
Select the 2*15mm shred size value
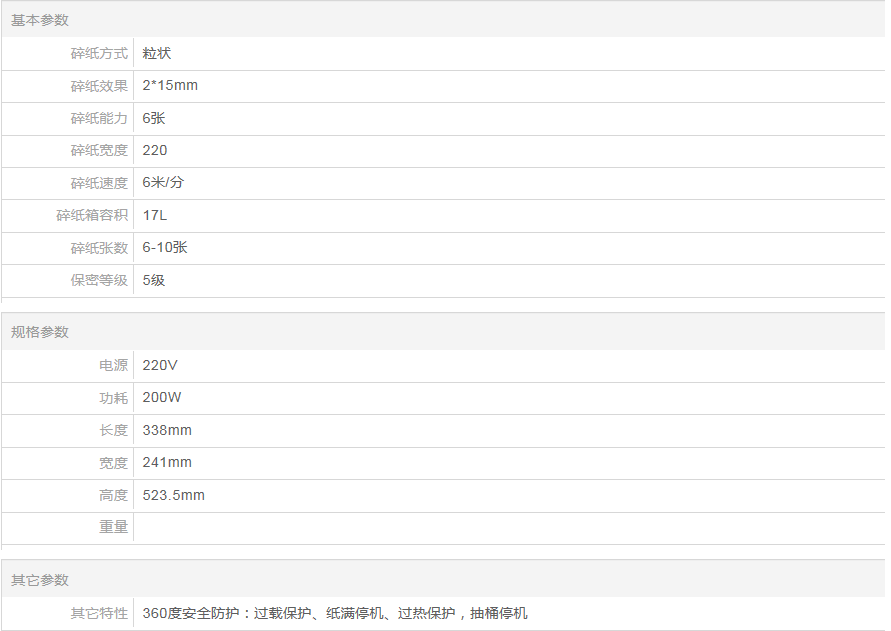(x=170, y=86)
